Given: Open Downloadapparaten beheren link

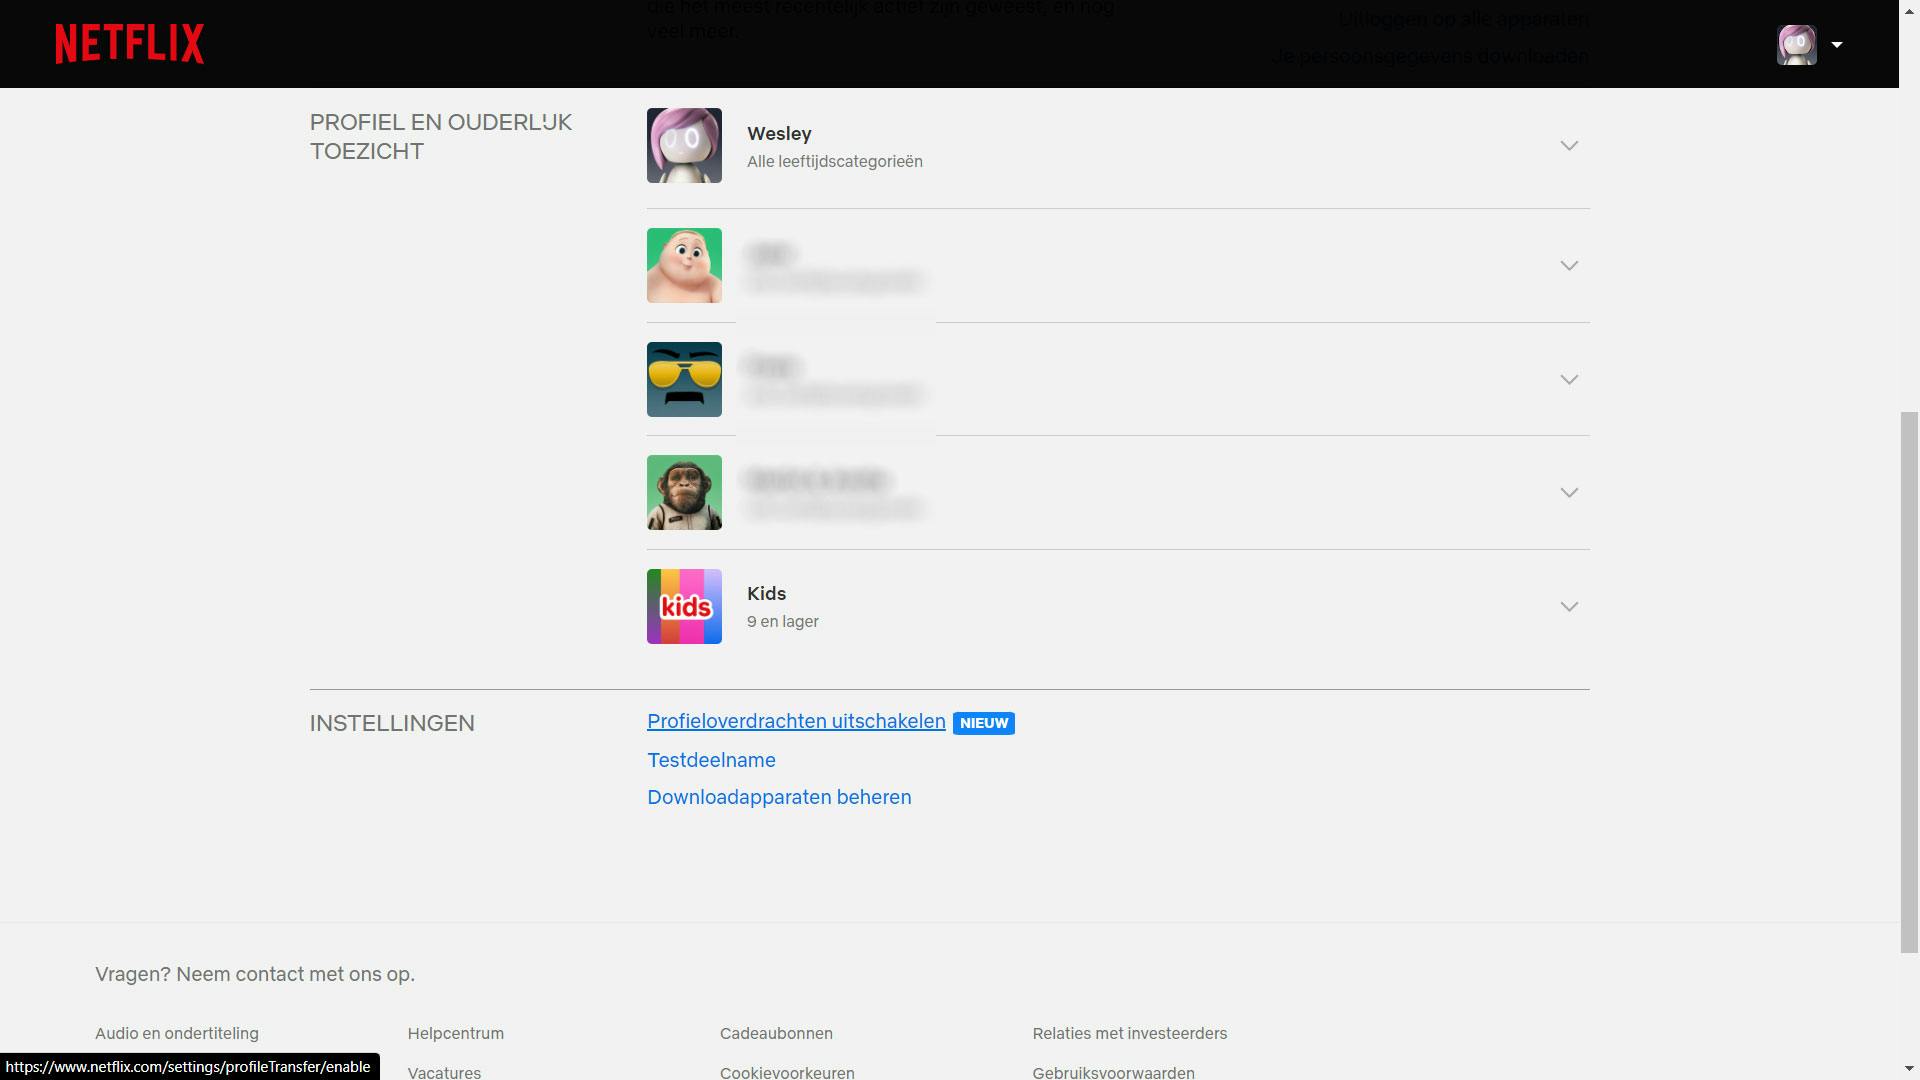Looking at the screenshot, I should pyautogui.click(x=779, y=798).
